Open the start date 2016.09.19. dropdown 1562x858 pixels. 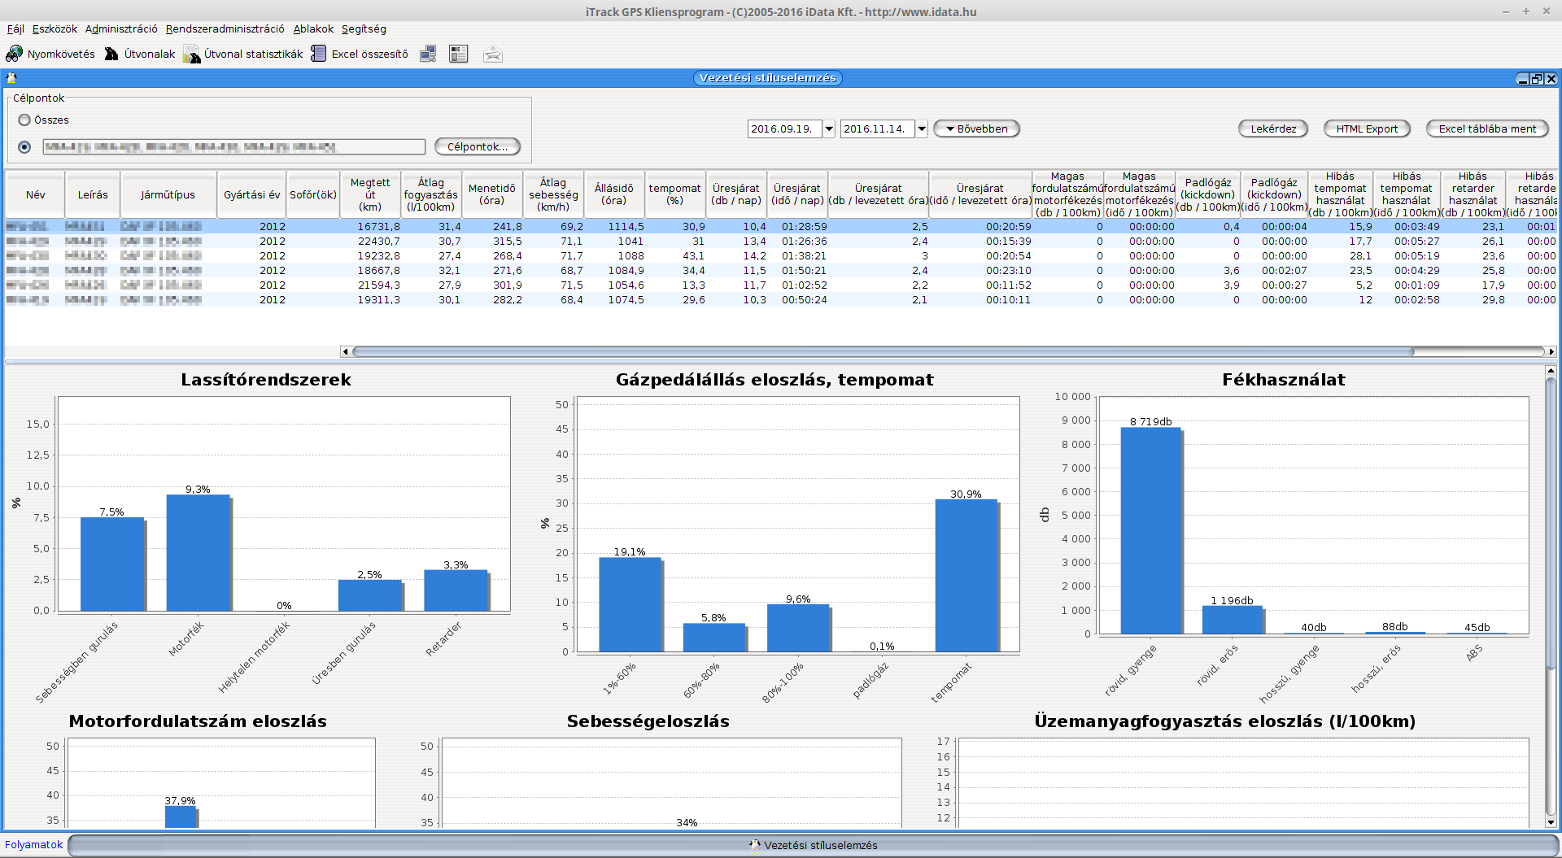pos(829,129)
